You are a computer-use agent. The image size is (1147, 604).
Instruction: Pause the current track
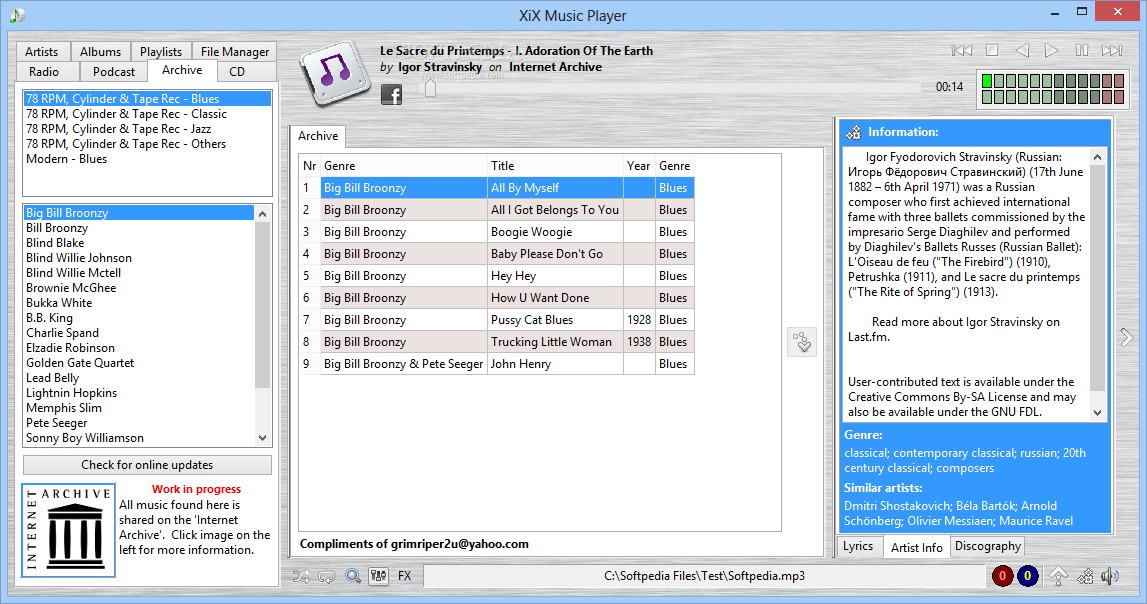tap(1081, 50)
